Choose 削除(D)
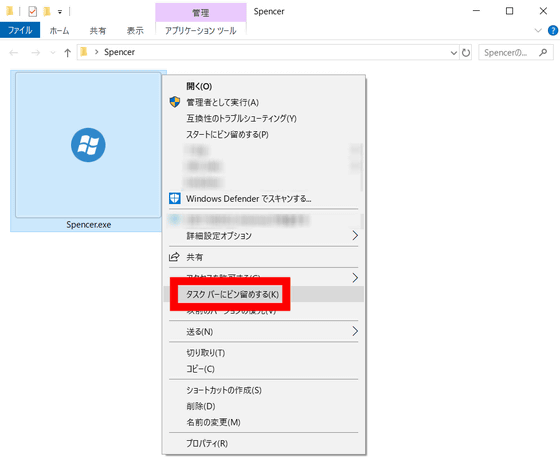 pyautogui.click(x=264, y=406)
